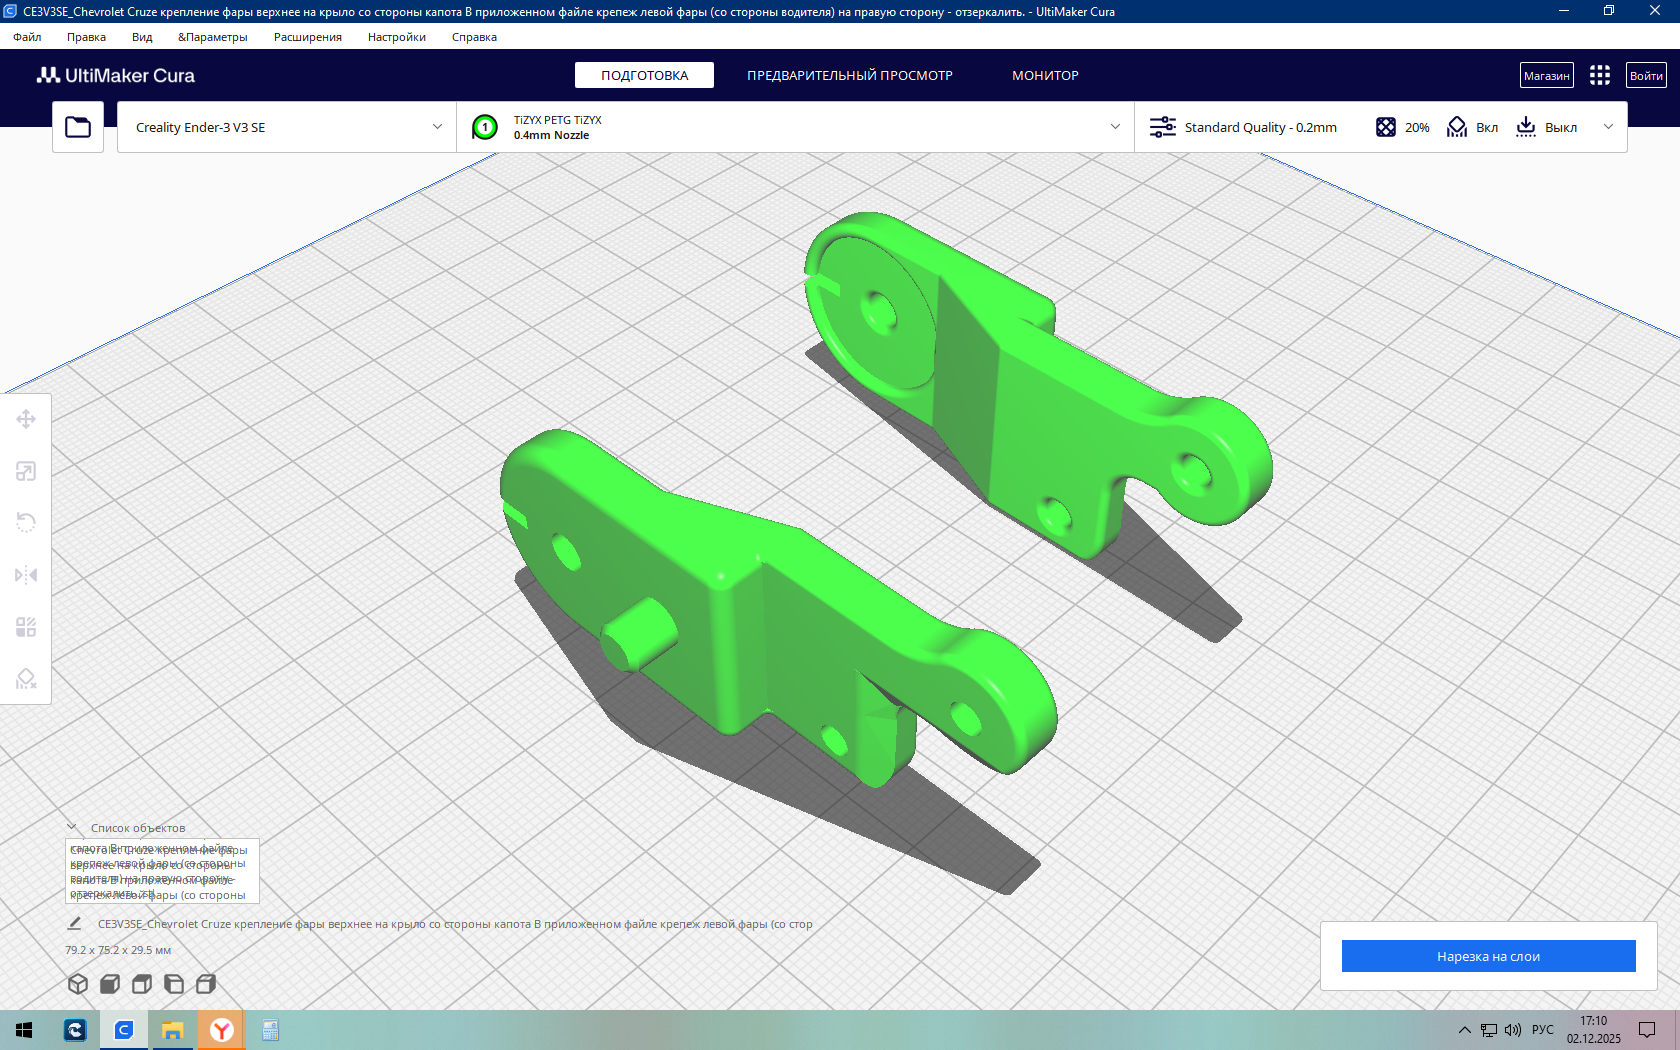Viewport: 1680px width, 1050px height.
Task: Open the UltiMaker apps grid icon
Action: 1600,75
